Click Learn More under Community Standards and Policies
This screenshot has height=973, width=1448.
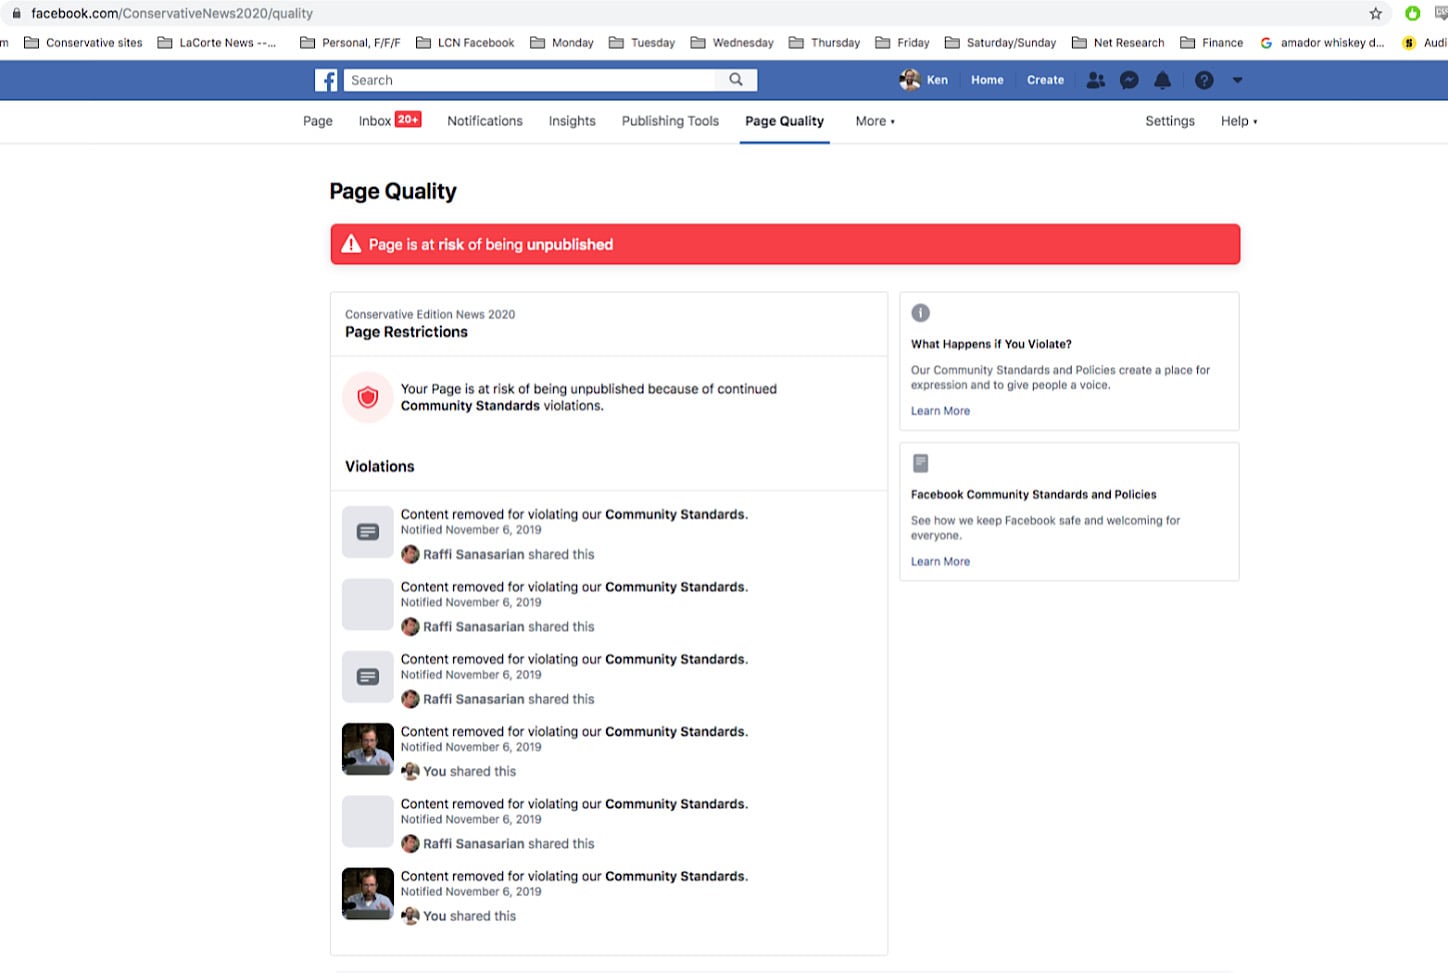point(940,562)
